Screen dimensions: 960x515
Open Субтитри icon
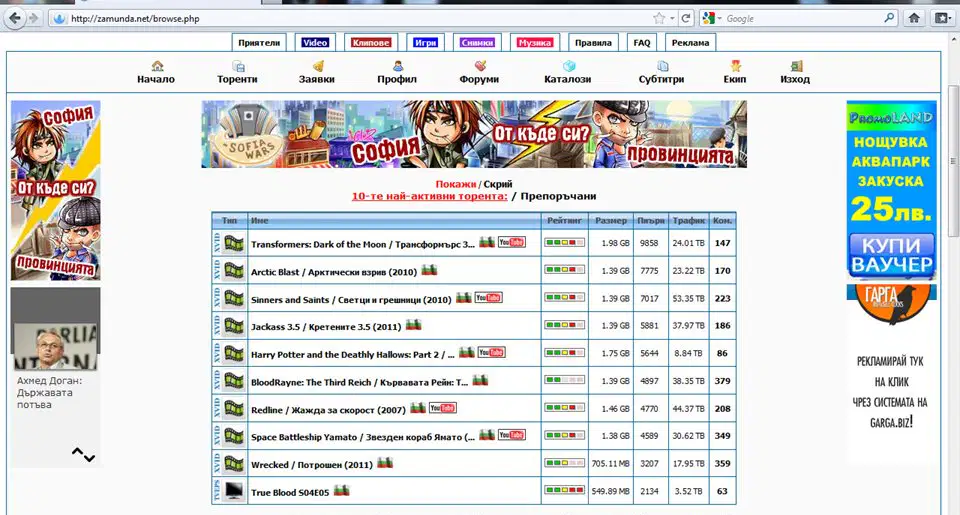pyautogui.click(x=662, y=66)
